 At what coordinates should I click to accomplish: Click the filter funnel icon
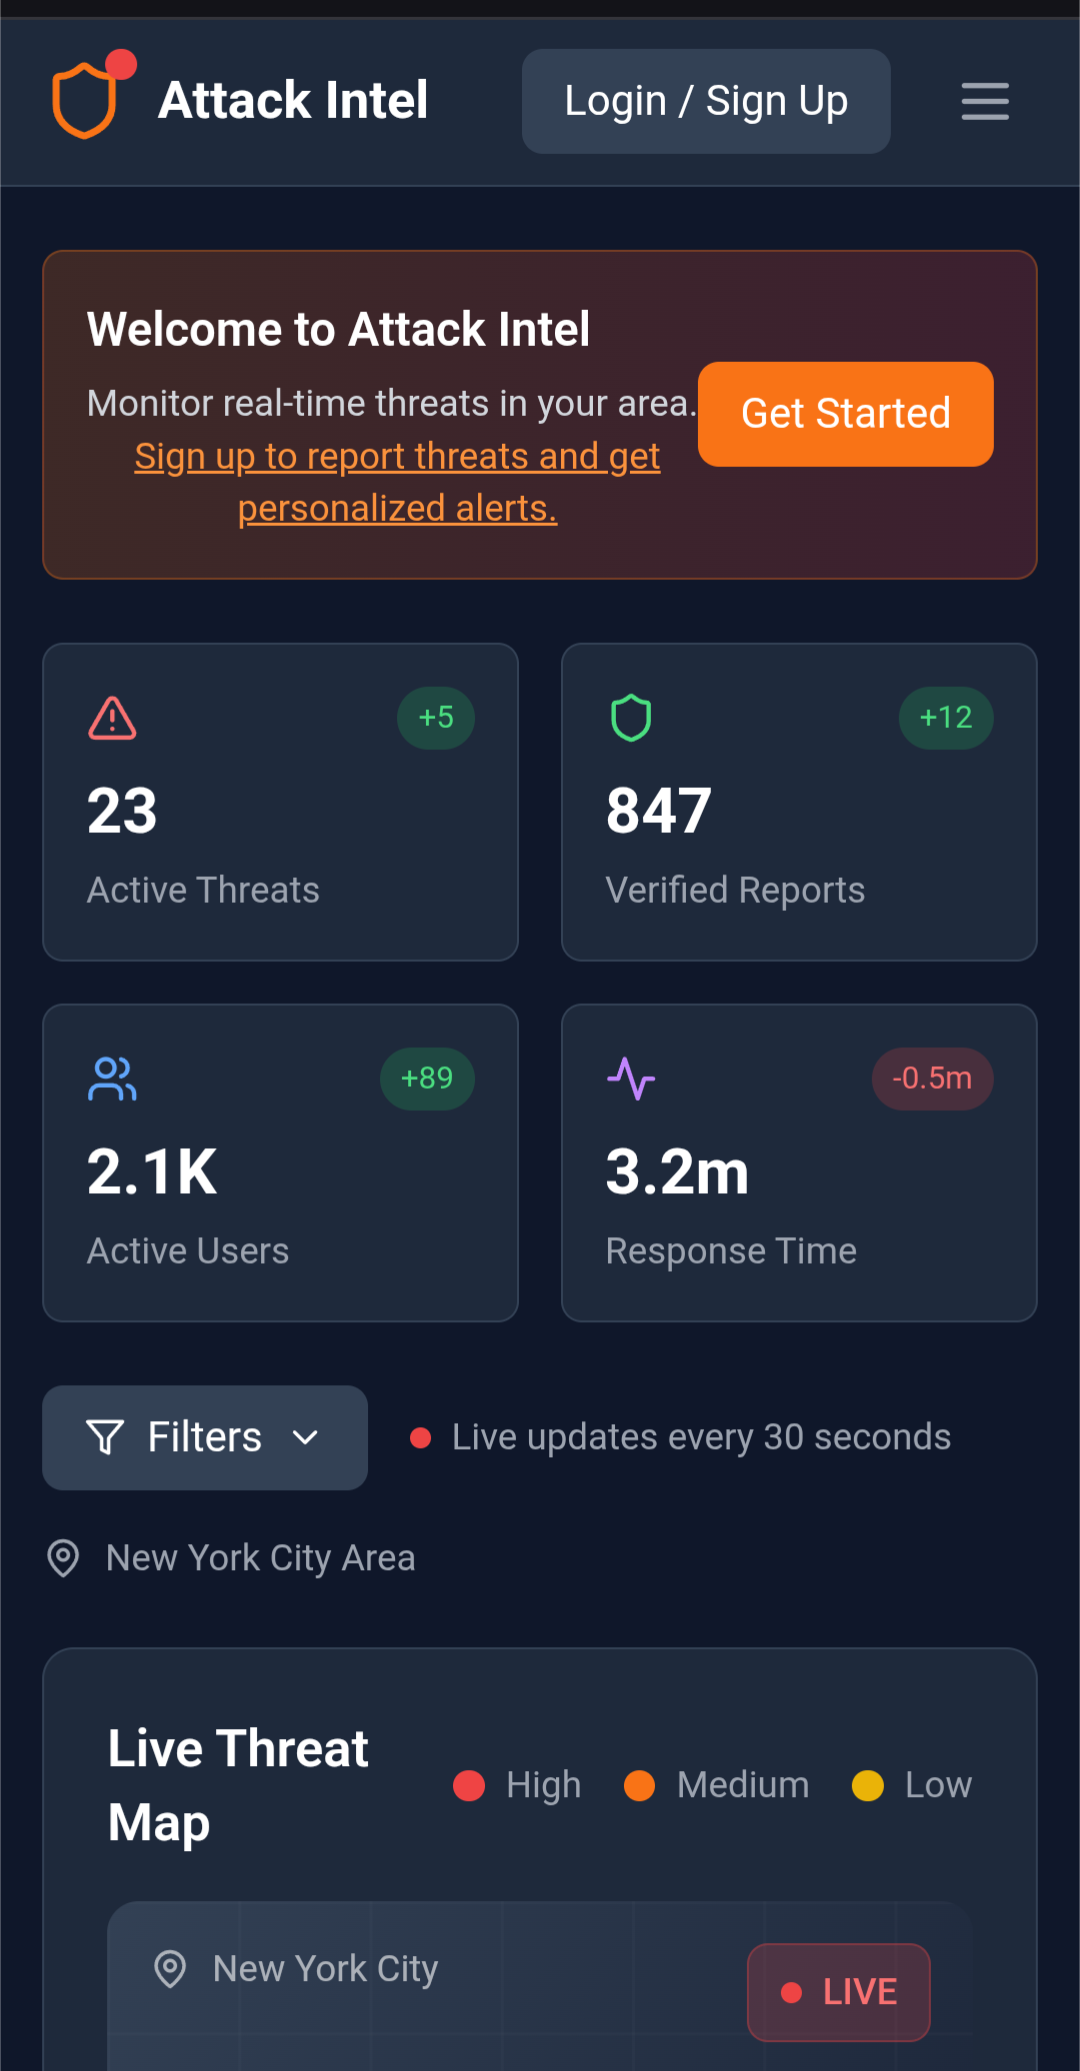click(107, 1437)
